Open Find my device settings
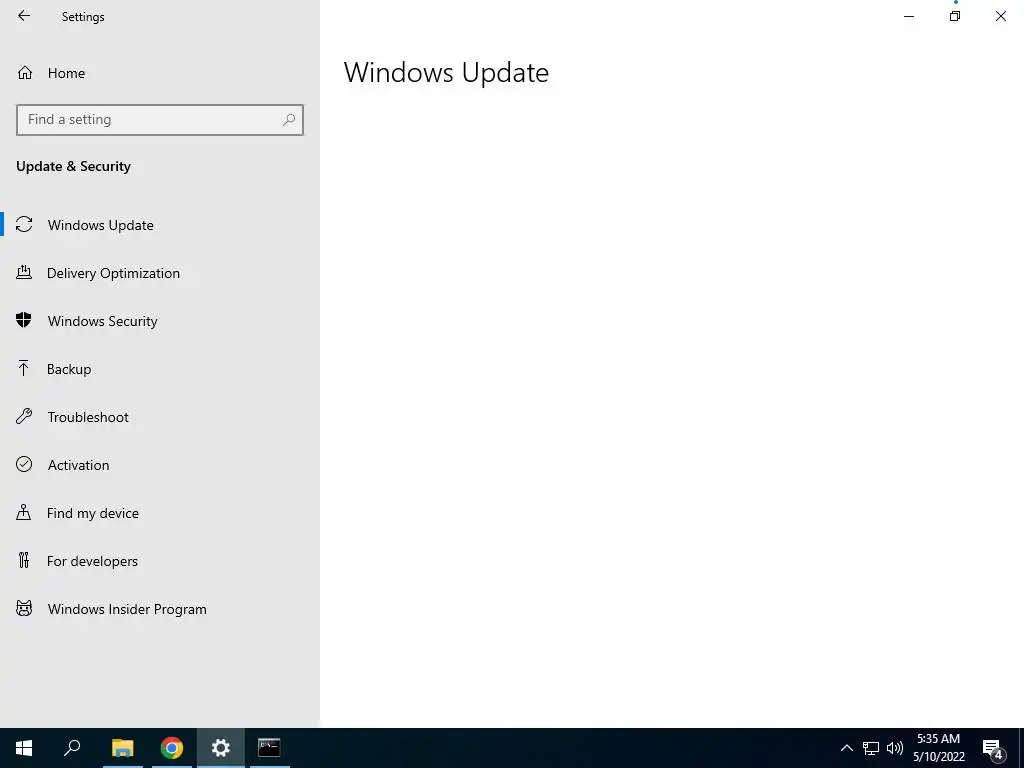This screenshot has height=768, width=1024. pyautogui.click(x=160, y=513)
